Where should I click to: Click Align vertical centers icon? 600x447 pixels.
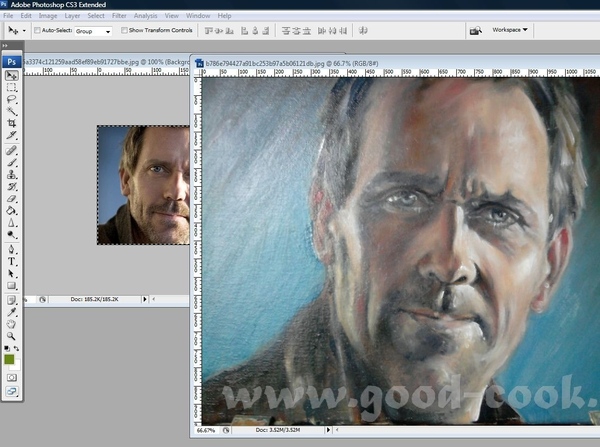219,31
